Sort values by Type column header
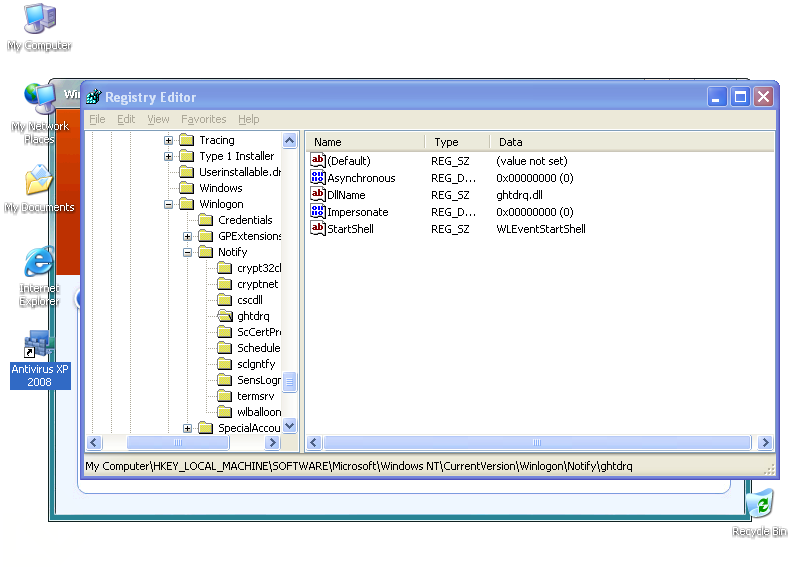800x570 pixels. (457, 142)
